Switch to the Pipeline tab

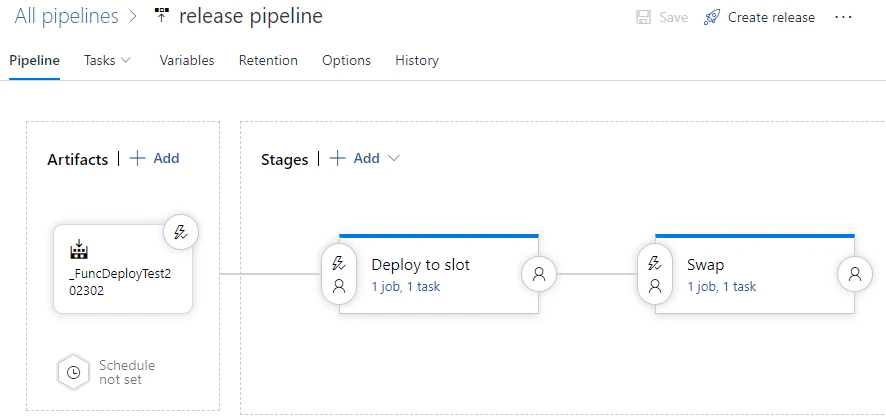point(34,60)
